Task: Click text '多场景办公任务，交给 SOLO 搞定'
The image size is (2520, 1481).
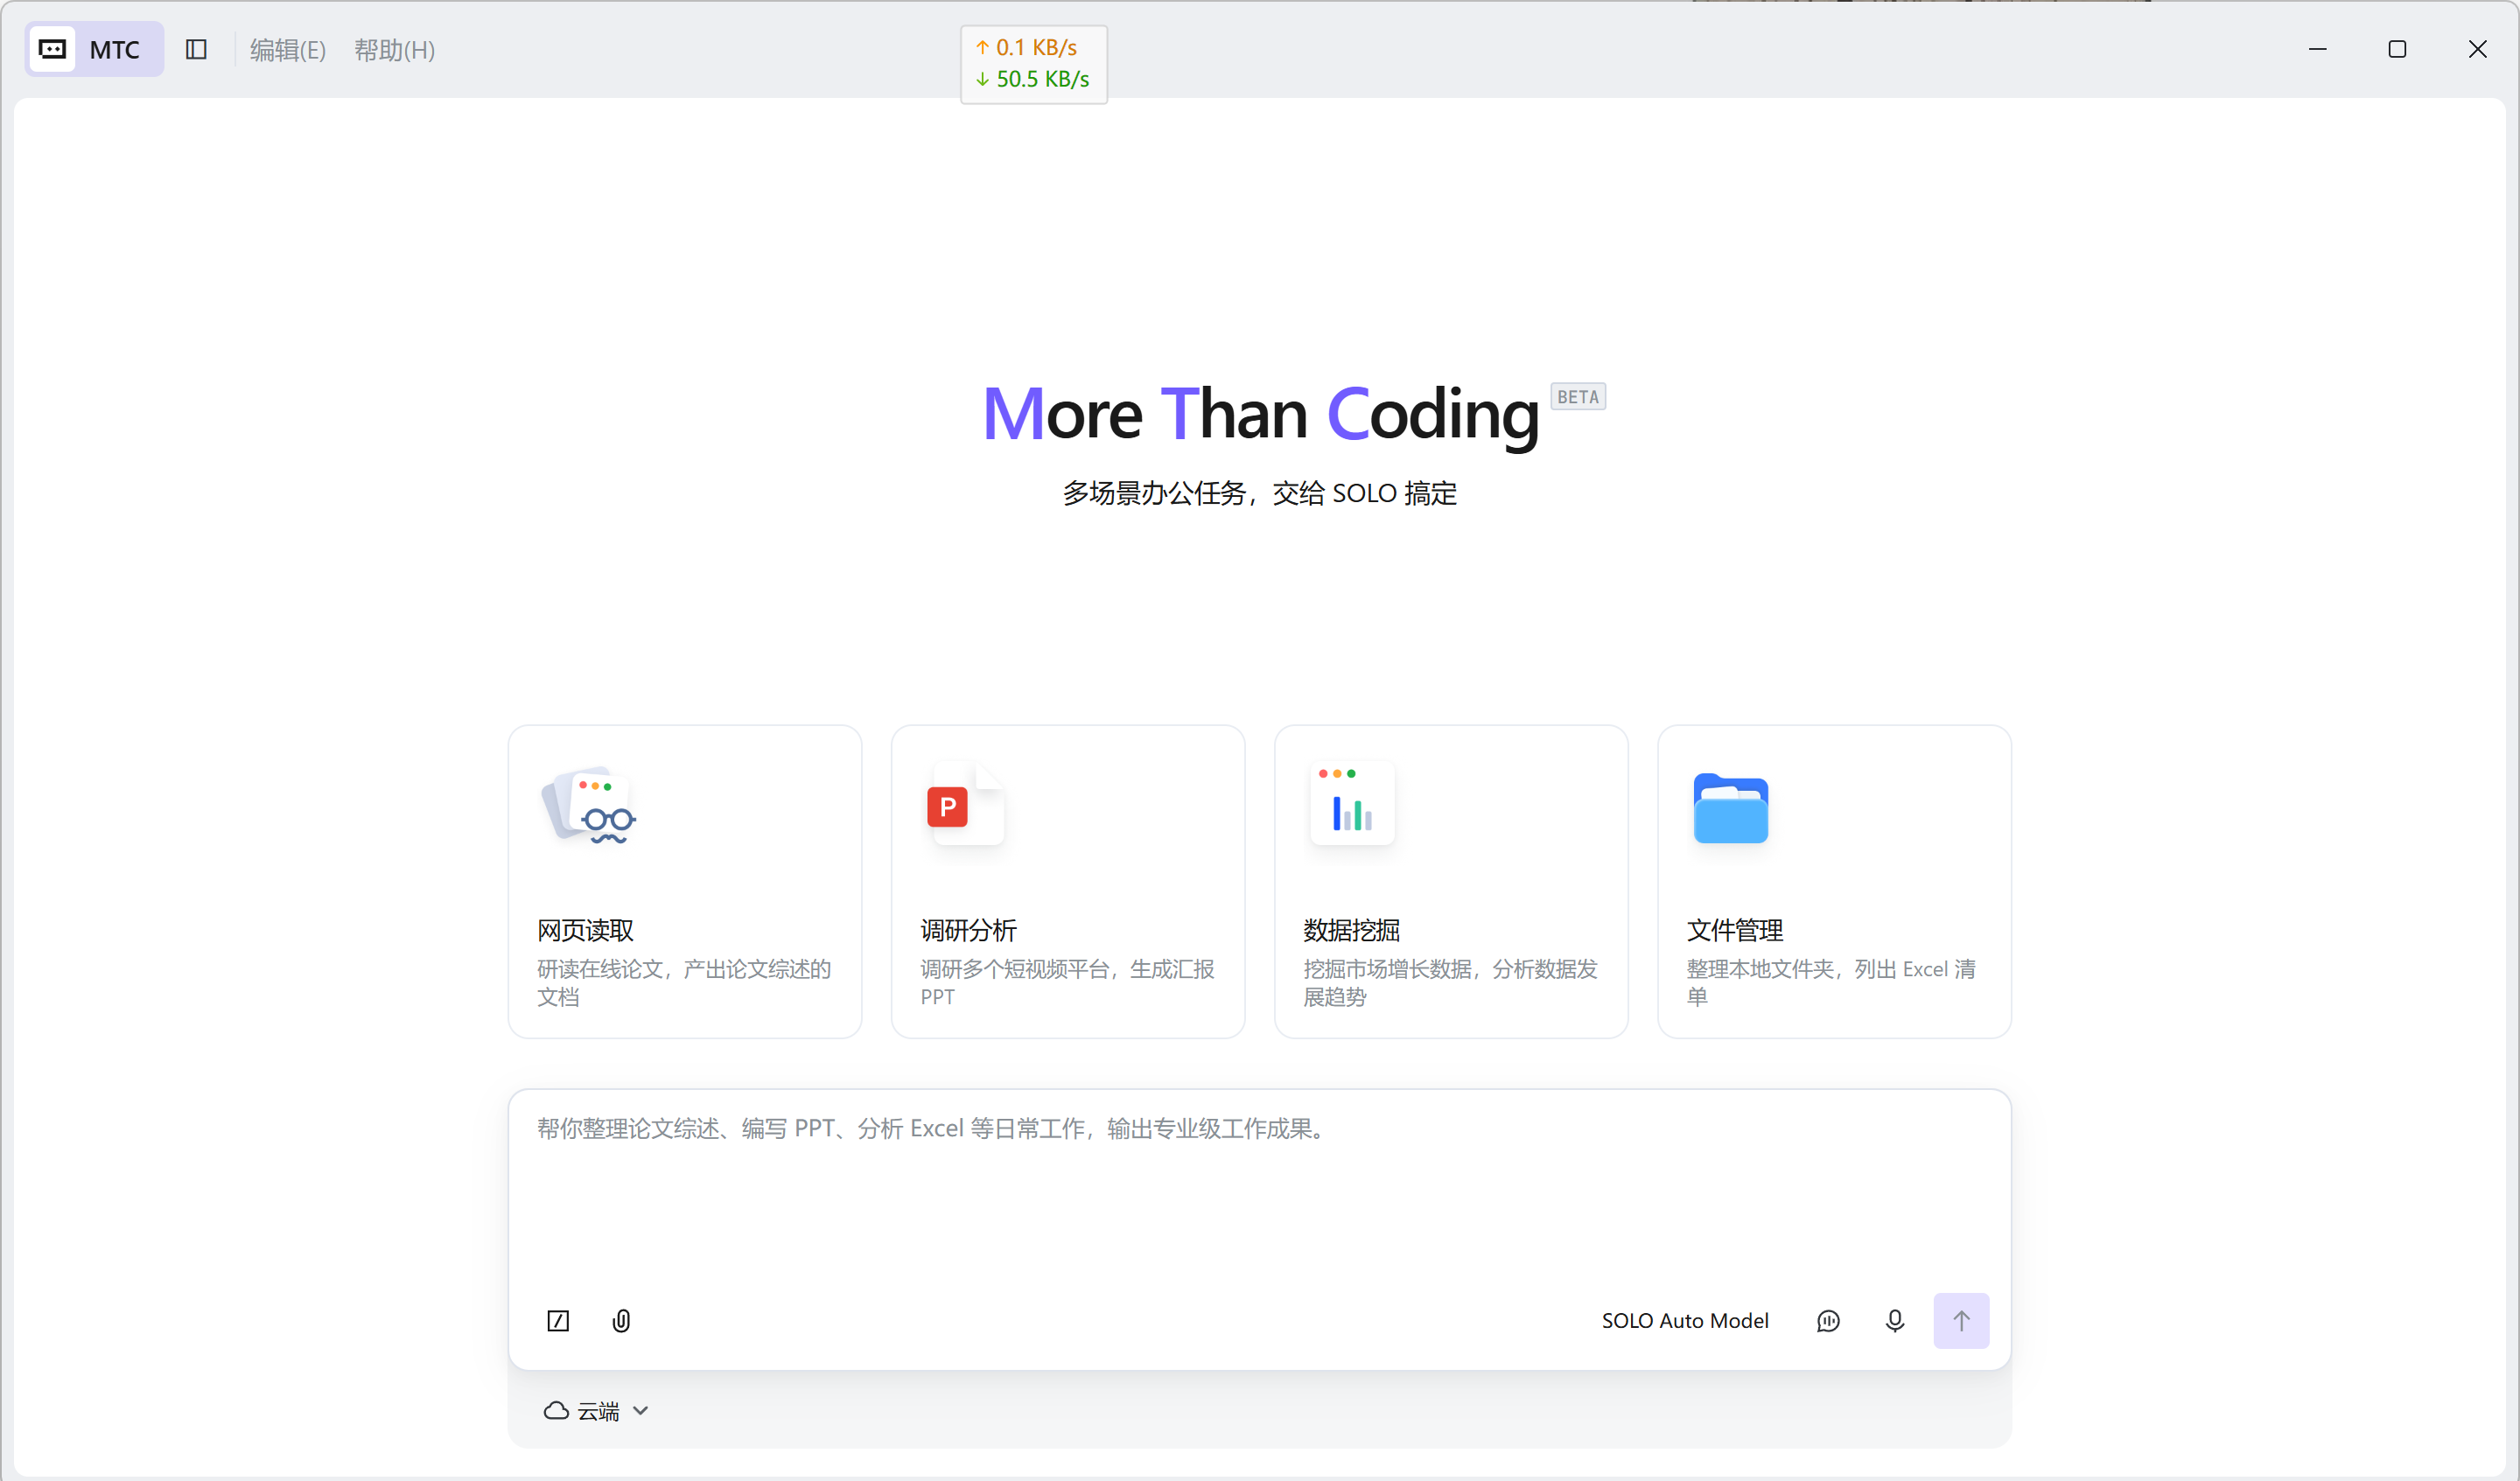Action: [x=1260, y=493]
